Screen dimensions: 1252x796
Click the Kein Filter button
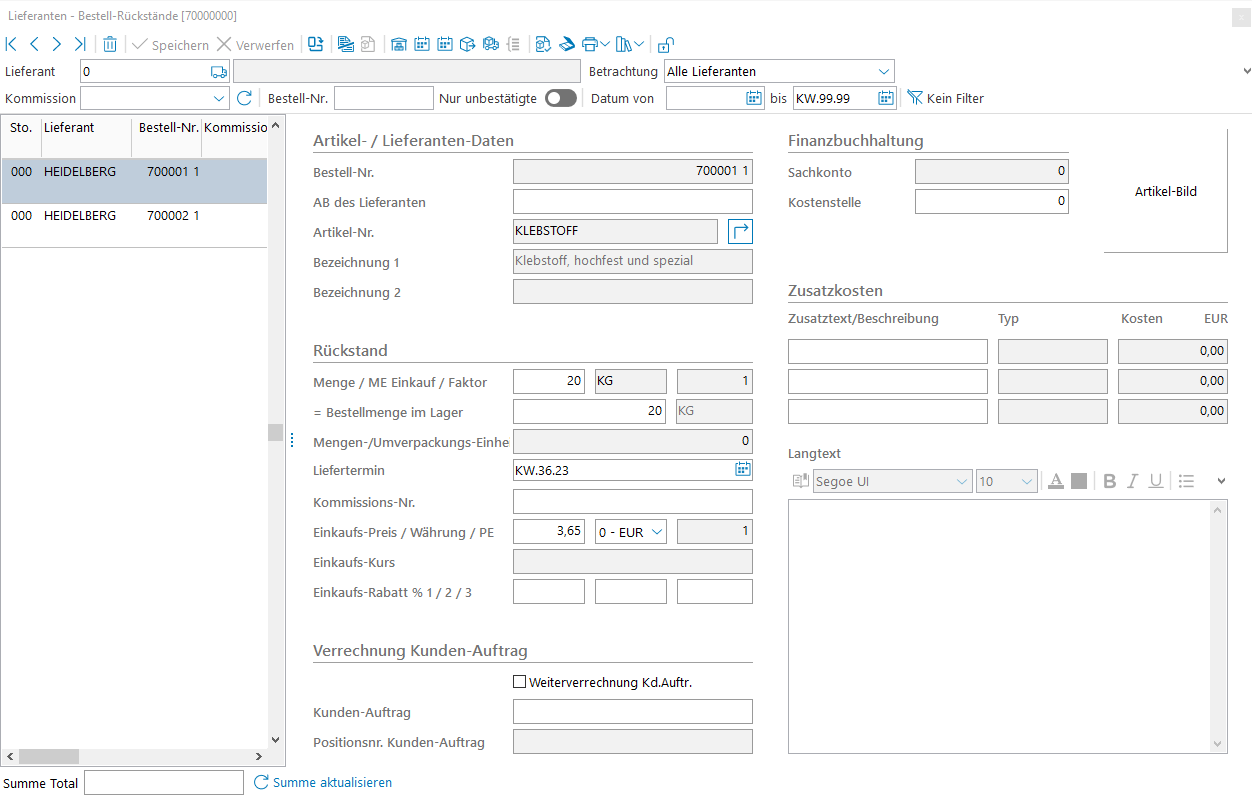tap(945, 98)
